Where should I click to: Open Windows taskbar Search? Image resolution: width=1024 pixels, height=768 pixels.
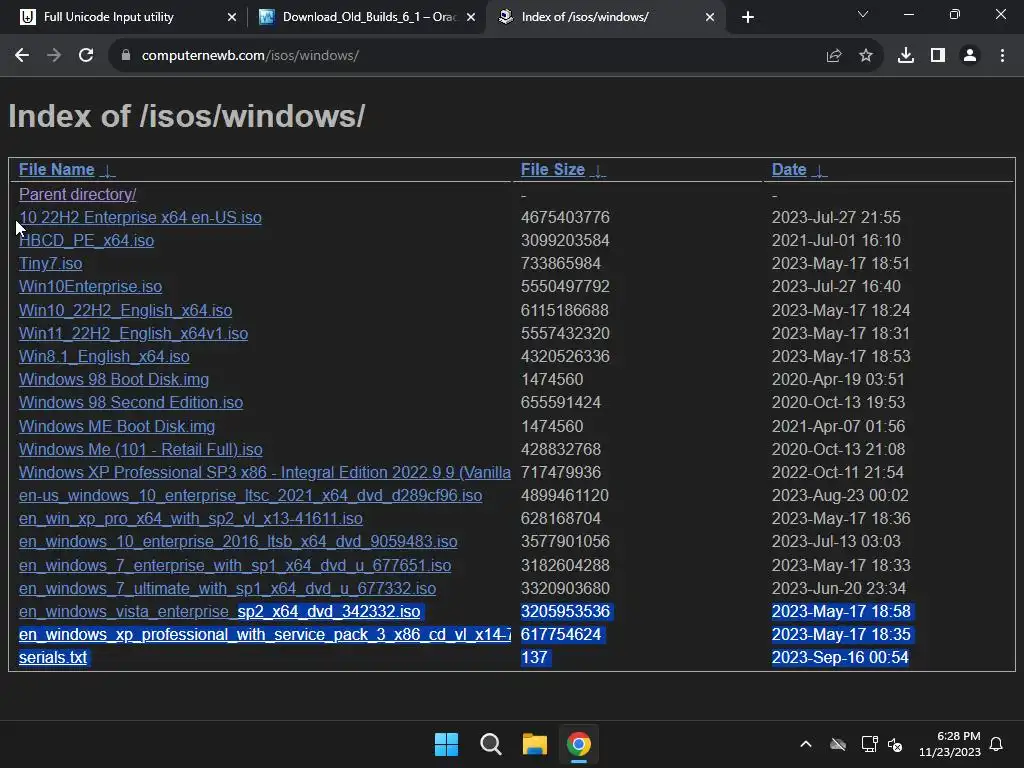(x=490, y=744)
